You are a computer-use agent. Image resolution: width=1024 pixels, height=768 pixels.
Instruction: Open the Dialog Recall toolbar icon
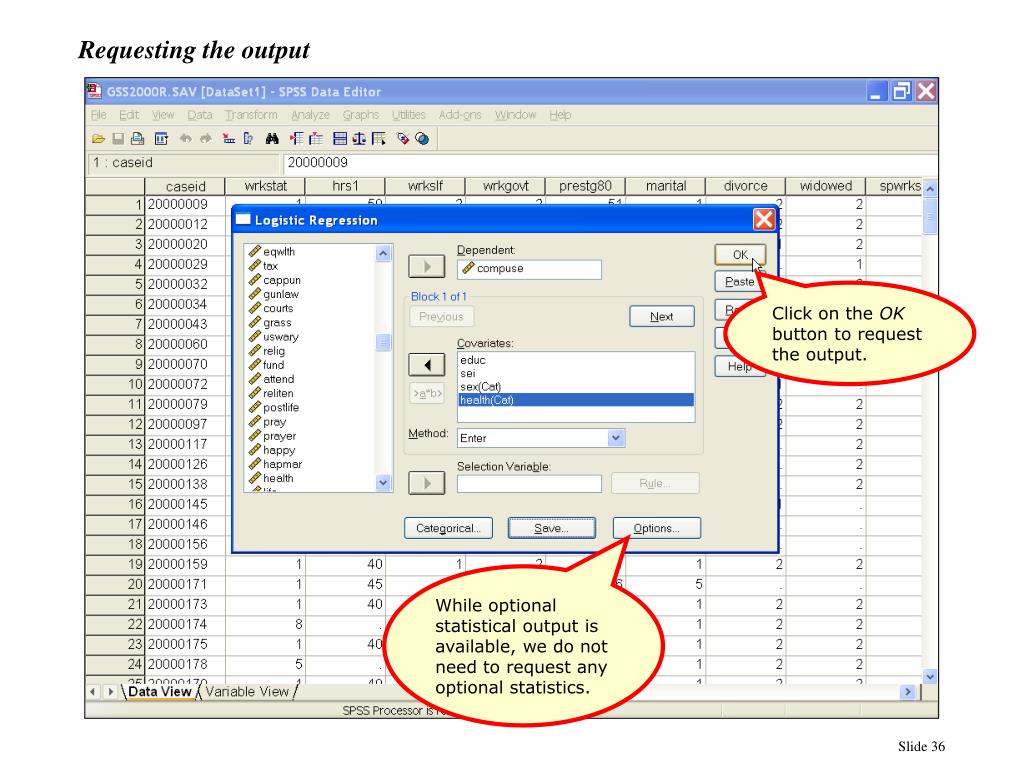click(161, 138)
